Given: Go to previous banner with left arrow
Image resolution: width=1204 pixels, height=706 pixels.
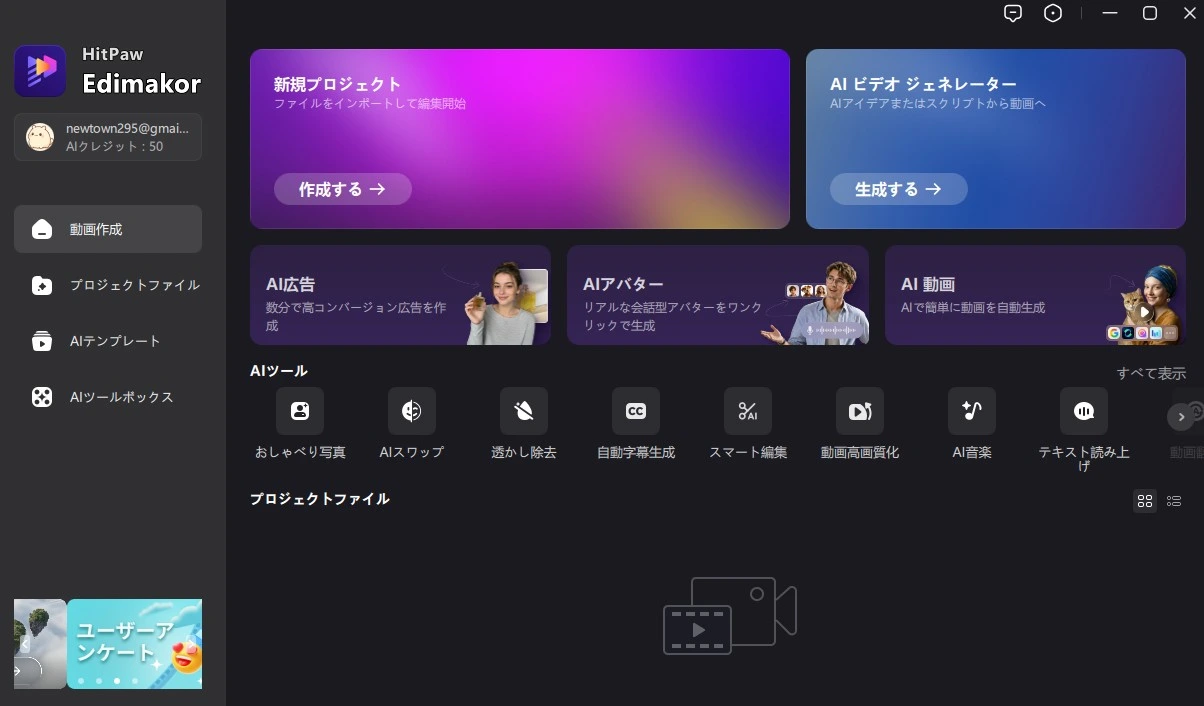Looking at the screenshot, I should pos(25,645).
